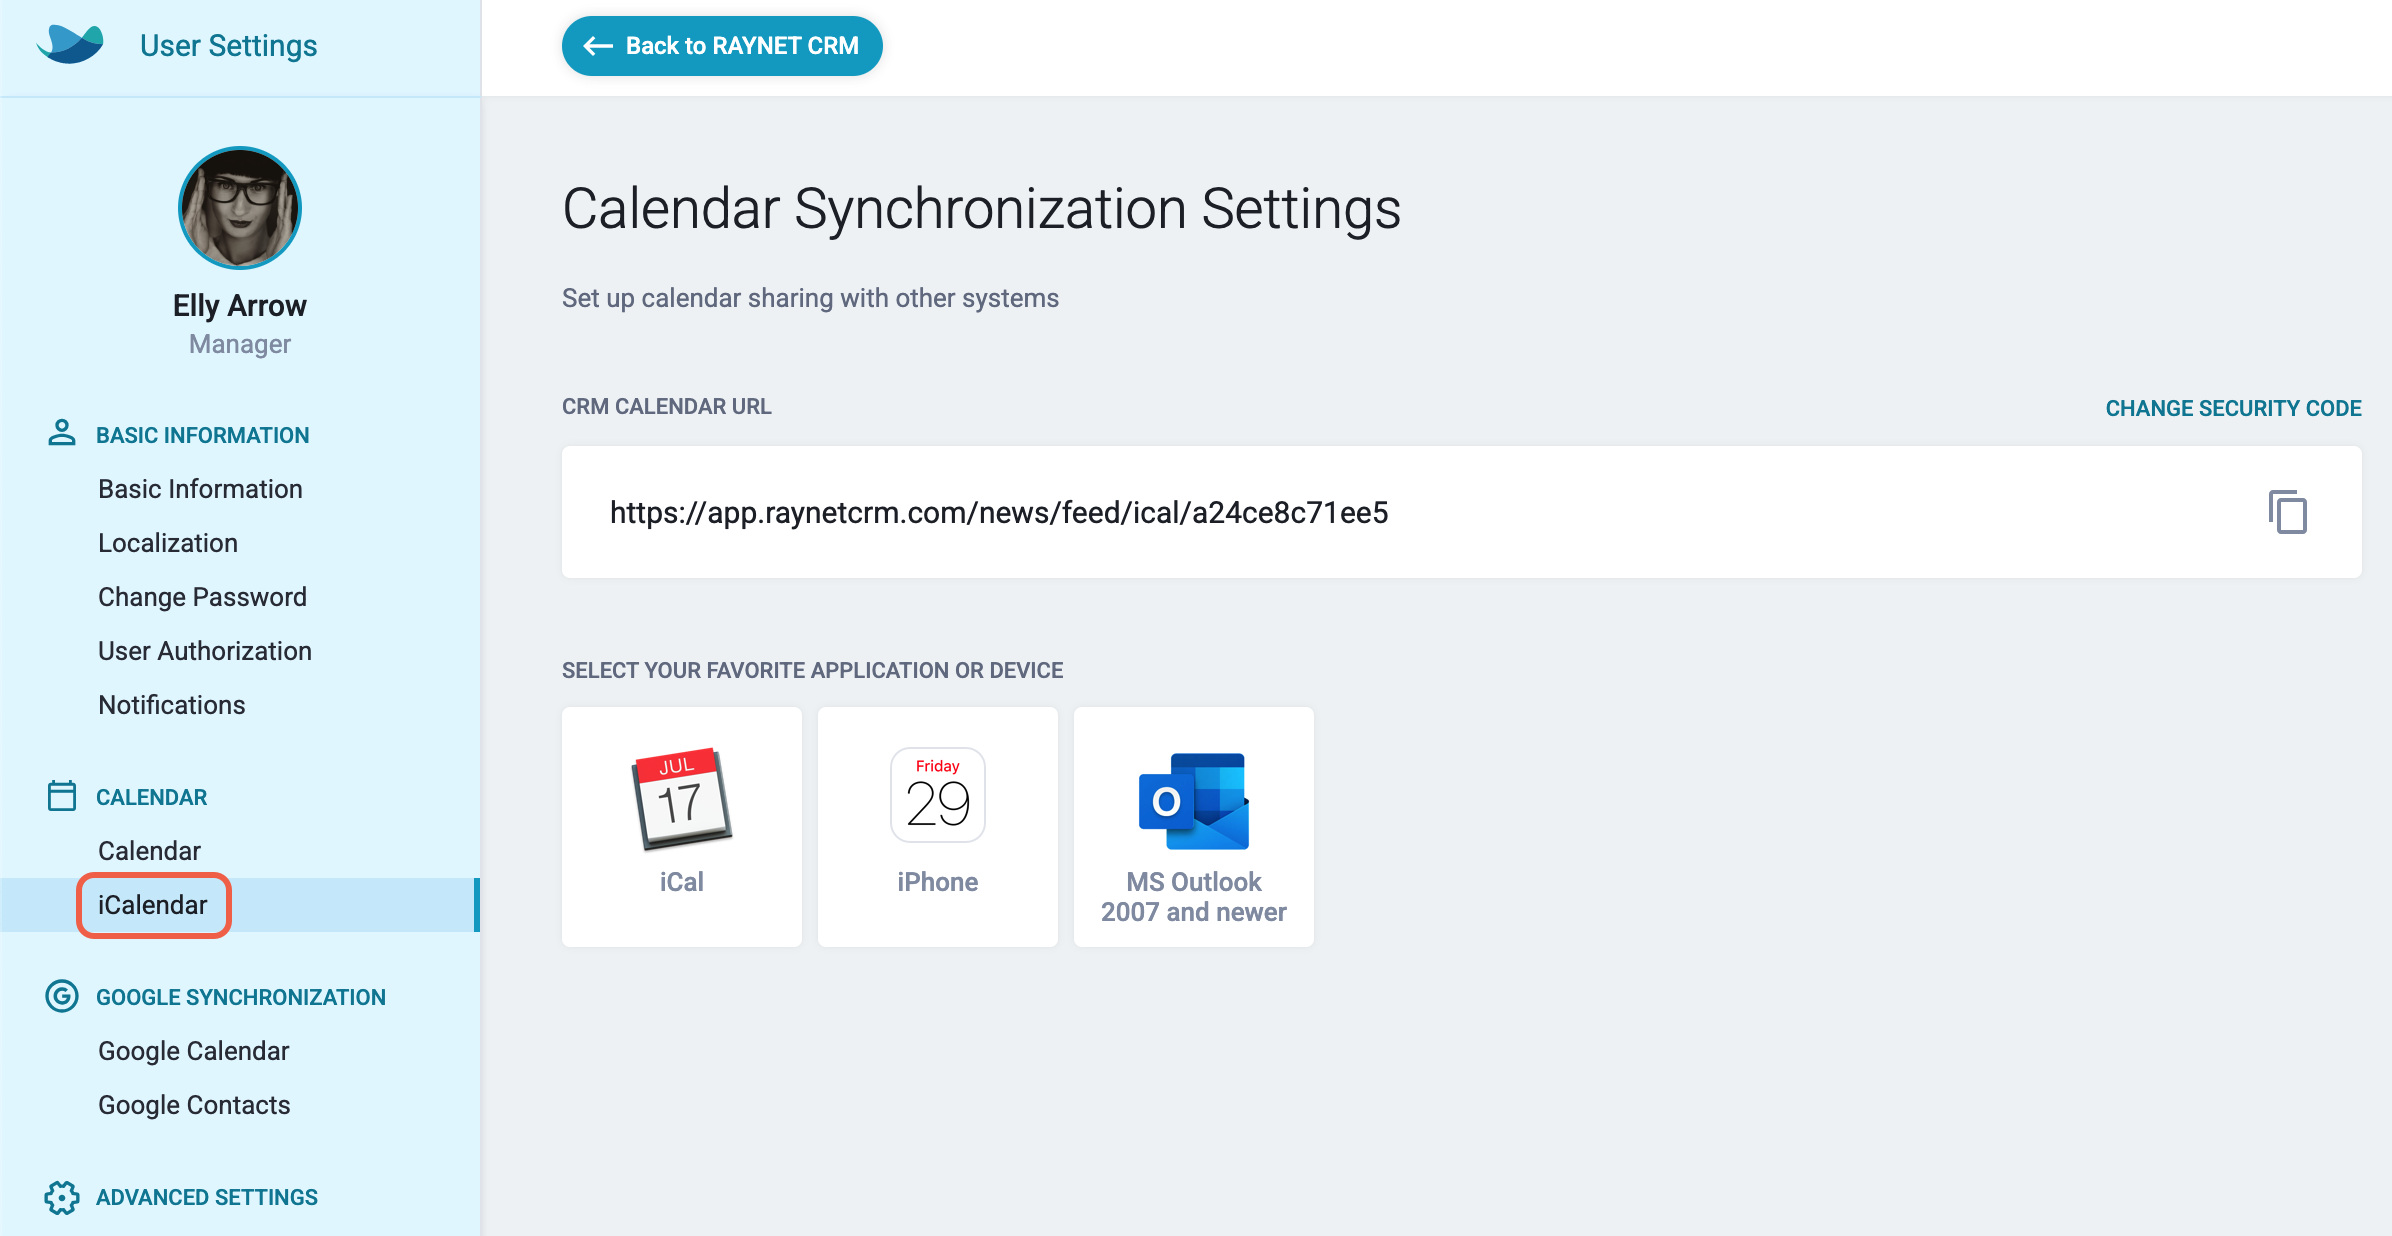2392x1236 pixels.
Task: Click the User Authorization sidebar item
Action: [x=206, y=651]
